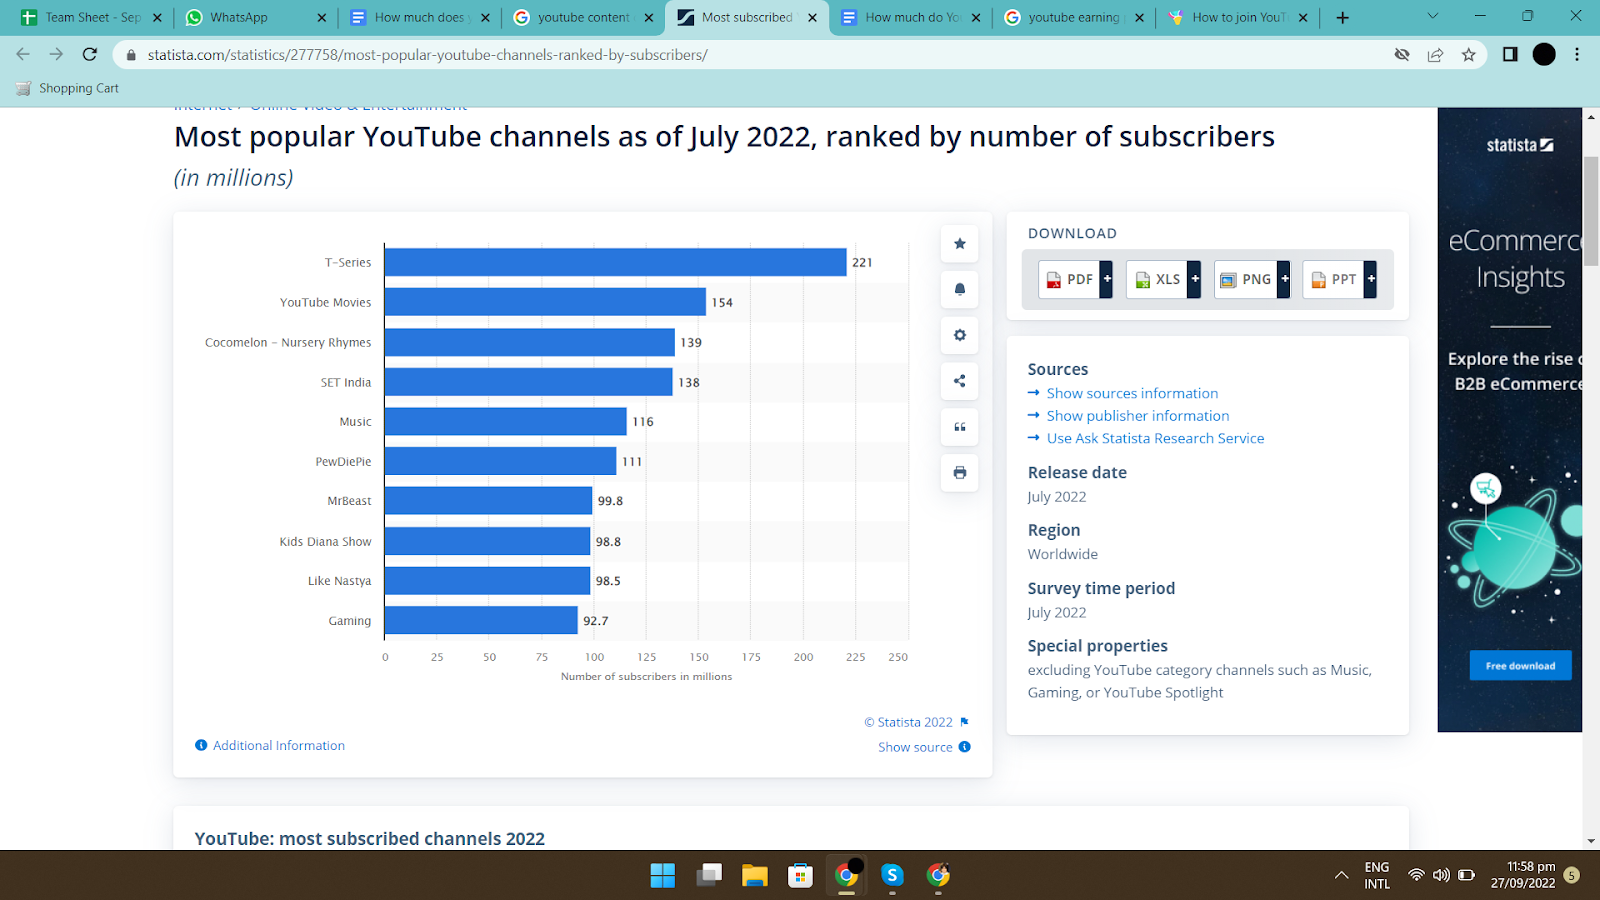
Task: Switch to the 'youtube content' tab
Action: pyautogui.click(x=582, y=17)
